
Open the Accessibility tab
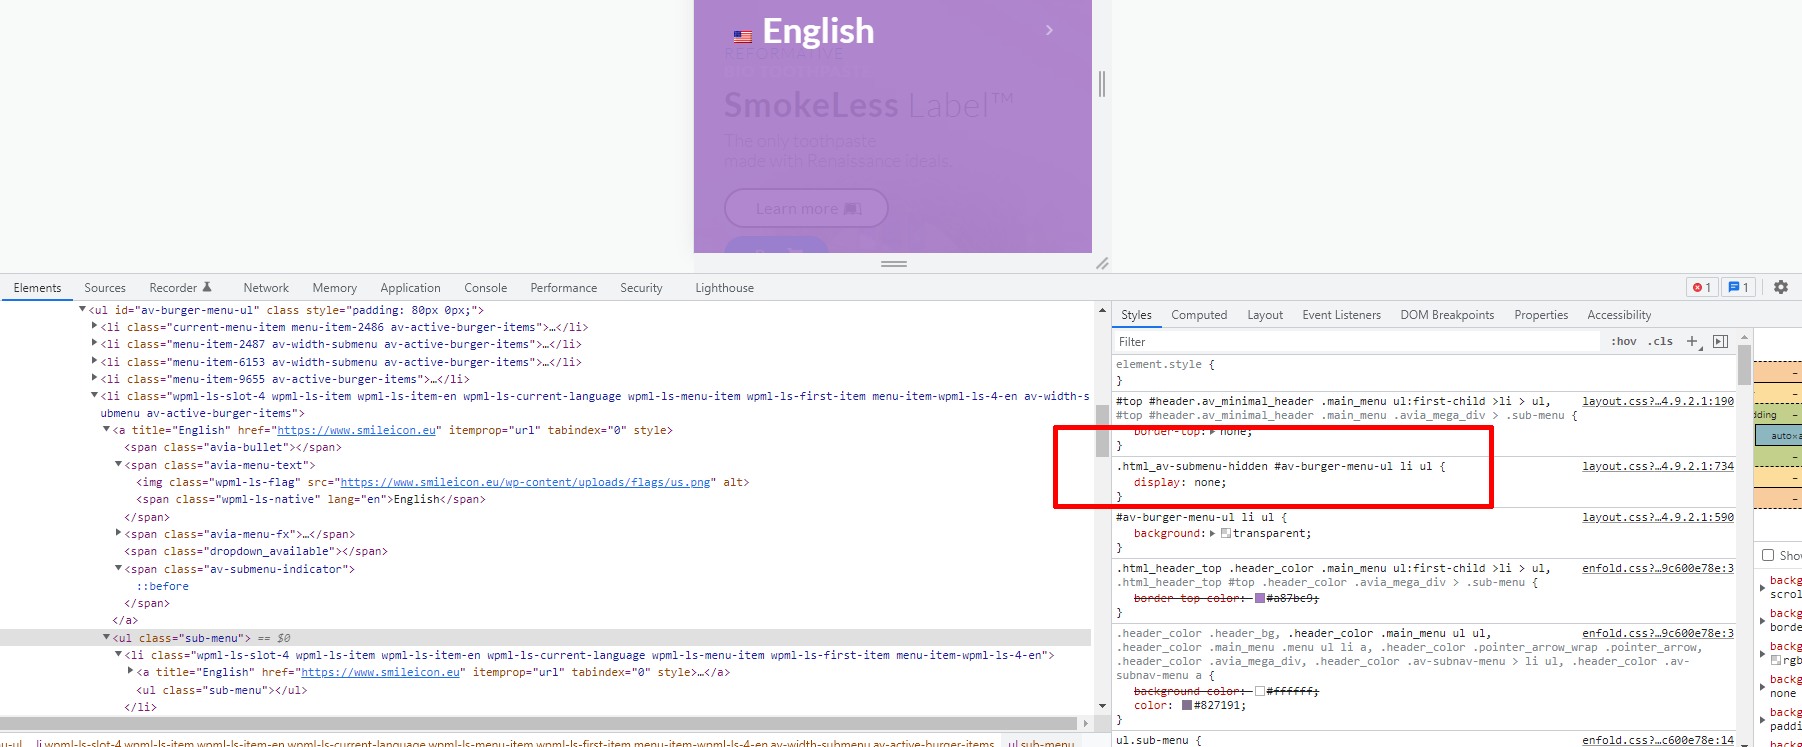[1619, 315]
